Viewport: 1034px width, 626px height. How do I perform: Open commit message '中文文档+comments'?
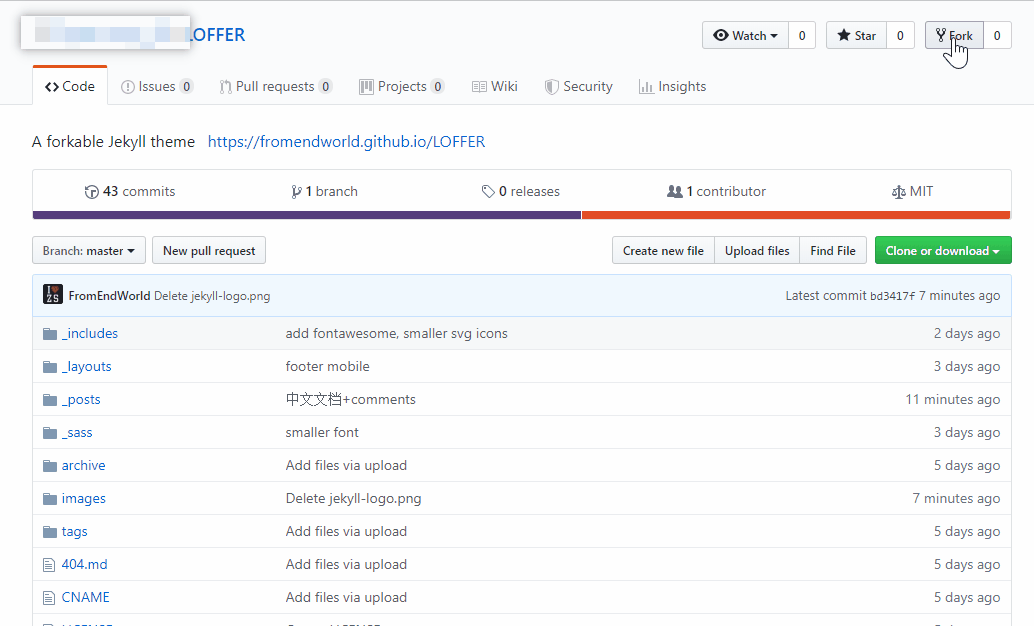[x=350, y=400]
